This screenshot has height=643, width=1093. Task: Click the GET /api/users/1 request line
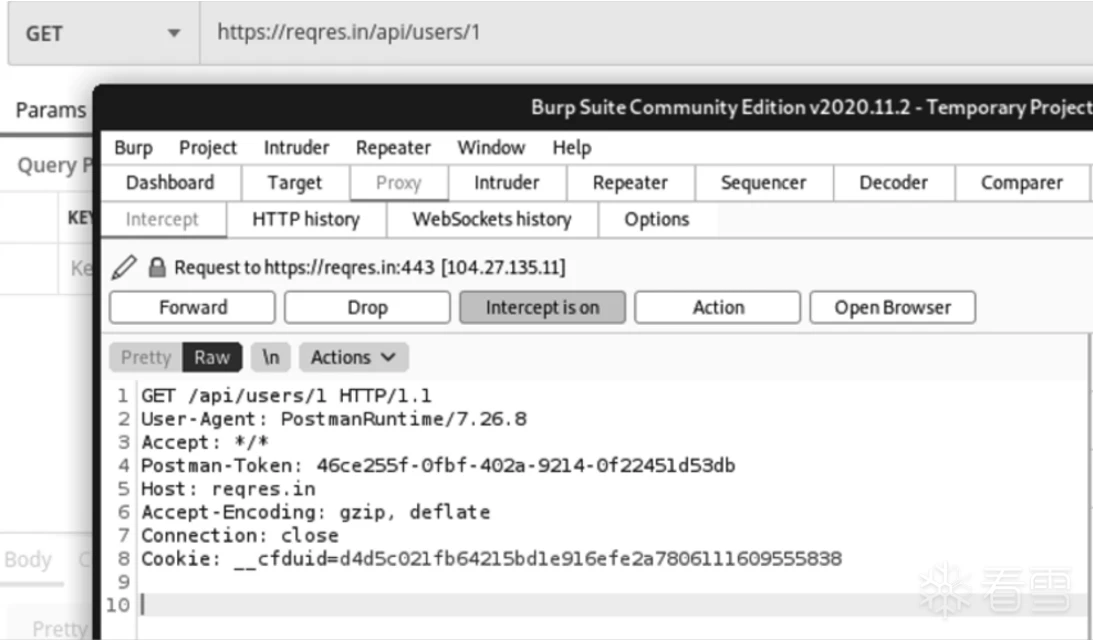[x=286, y=396]
